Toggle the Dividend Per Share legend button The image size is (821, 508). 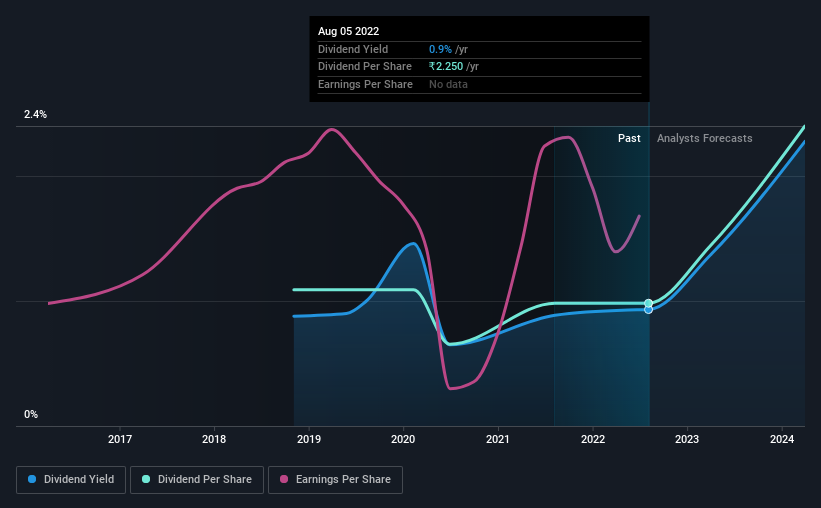197,479
